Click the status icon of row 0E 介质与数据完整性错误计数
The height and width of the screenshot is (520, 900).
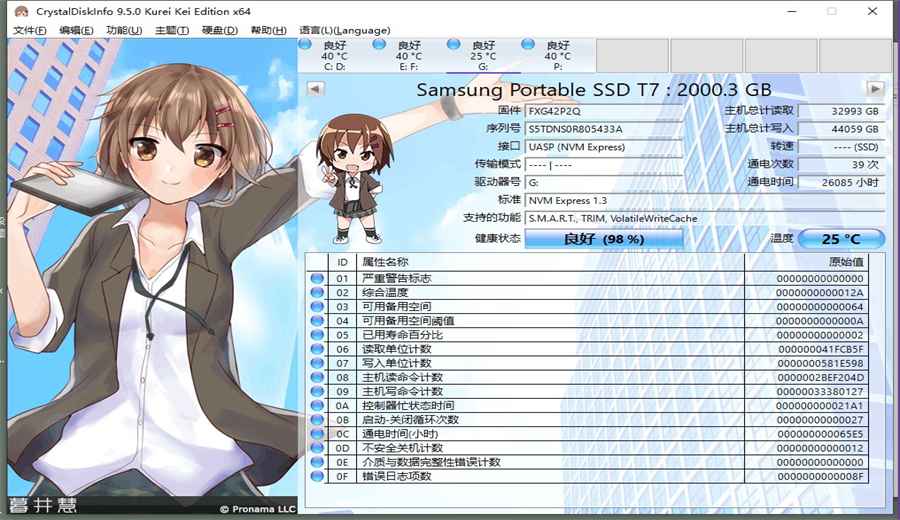click(x=317, y=462)
